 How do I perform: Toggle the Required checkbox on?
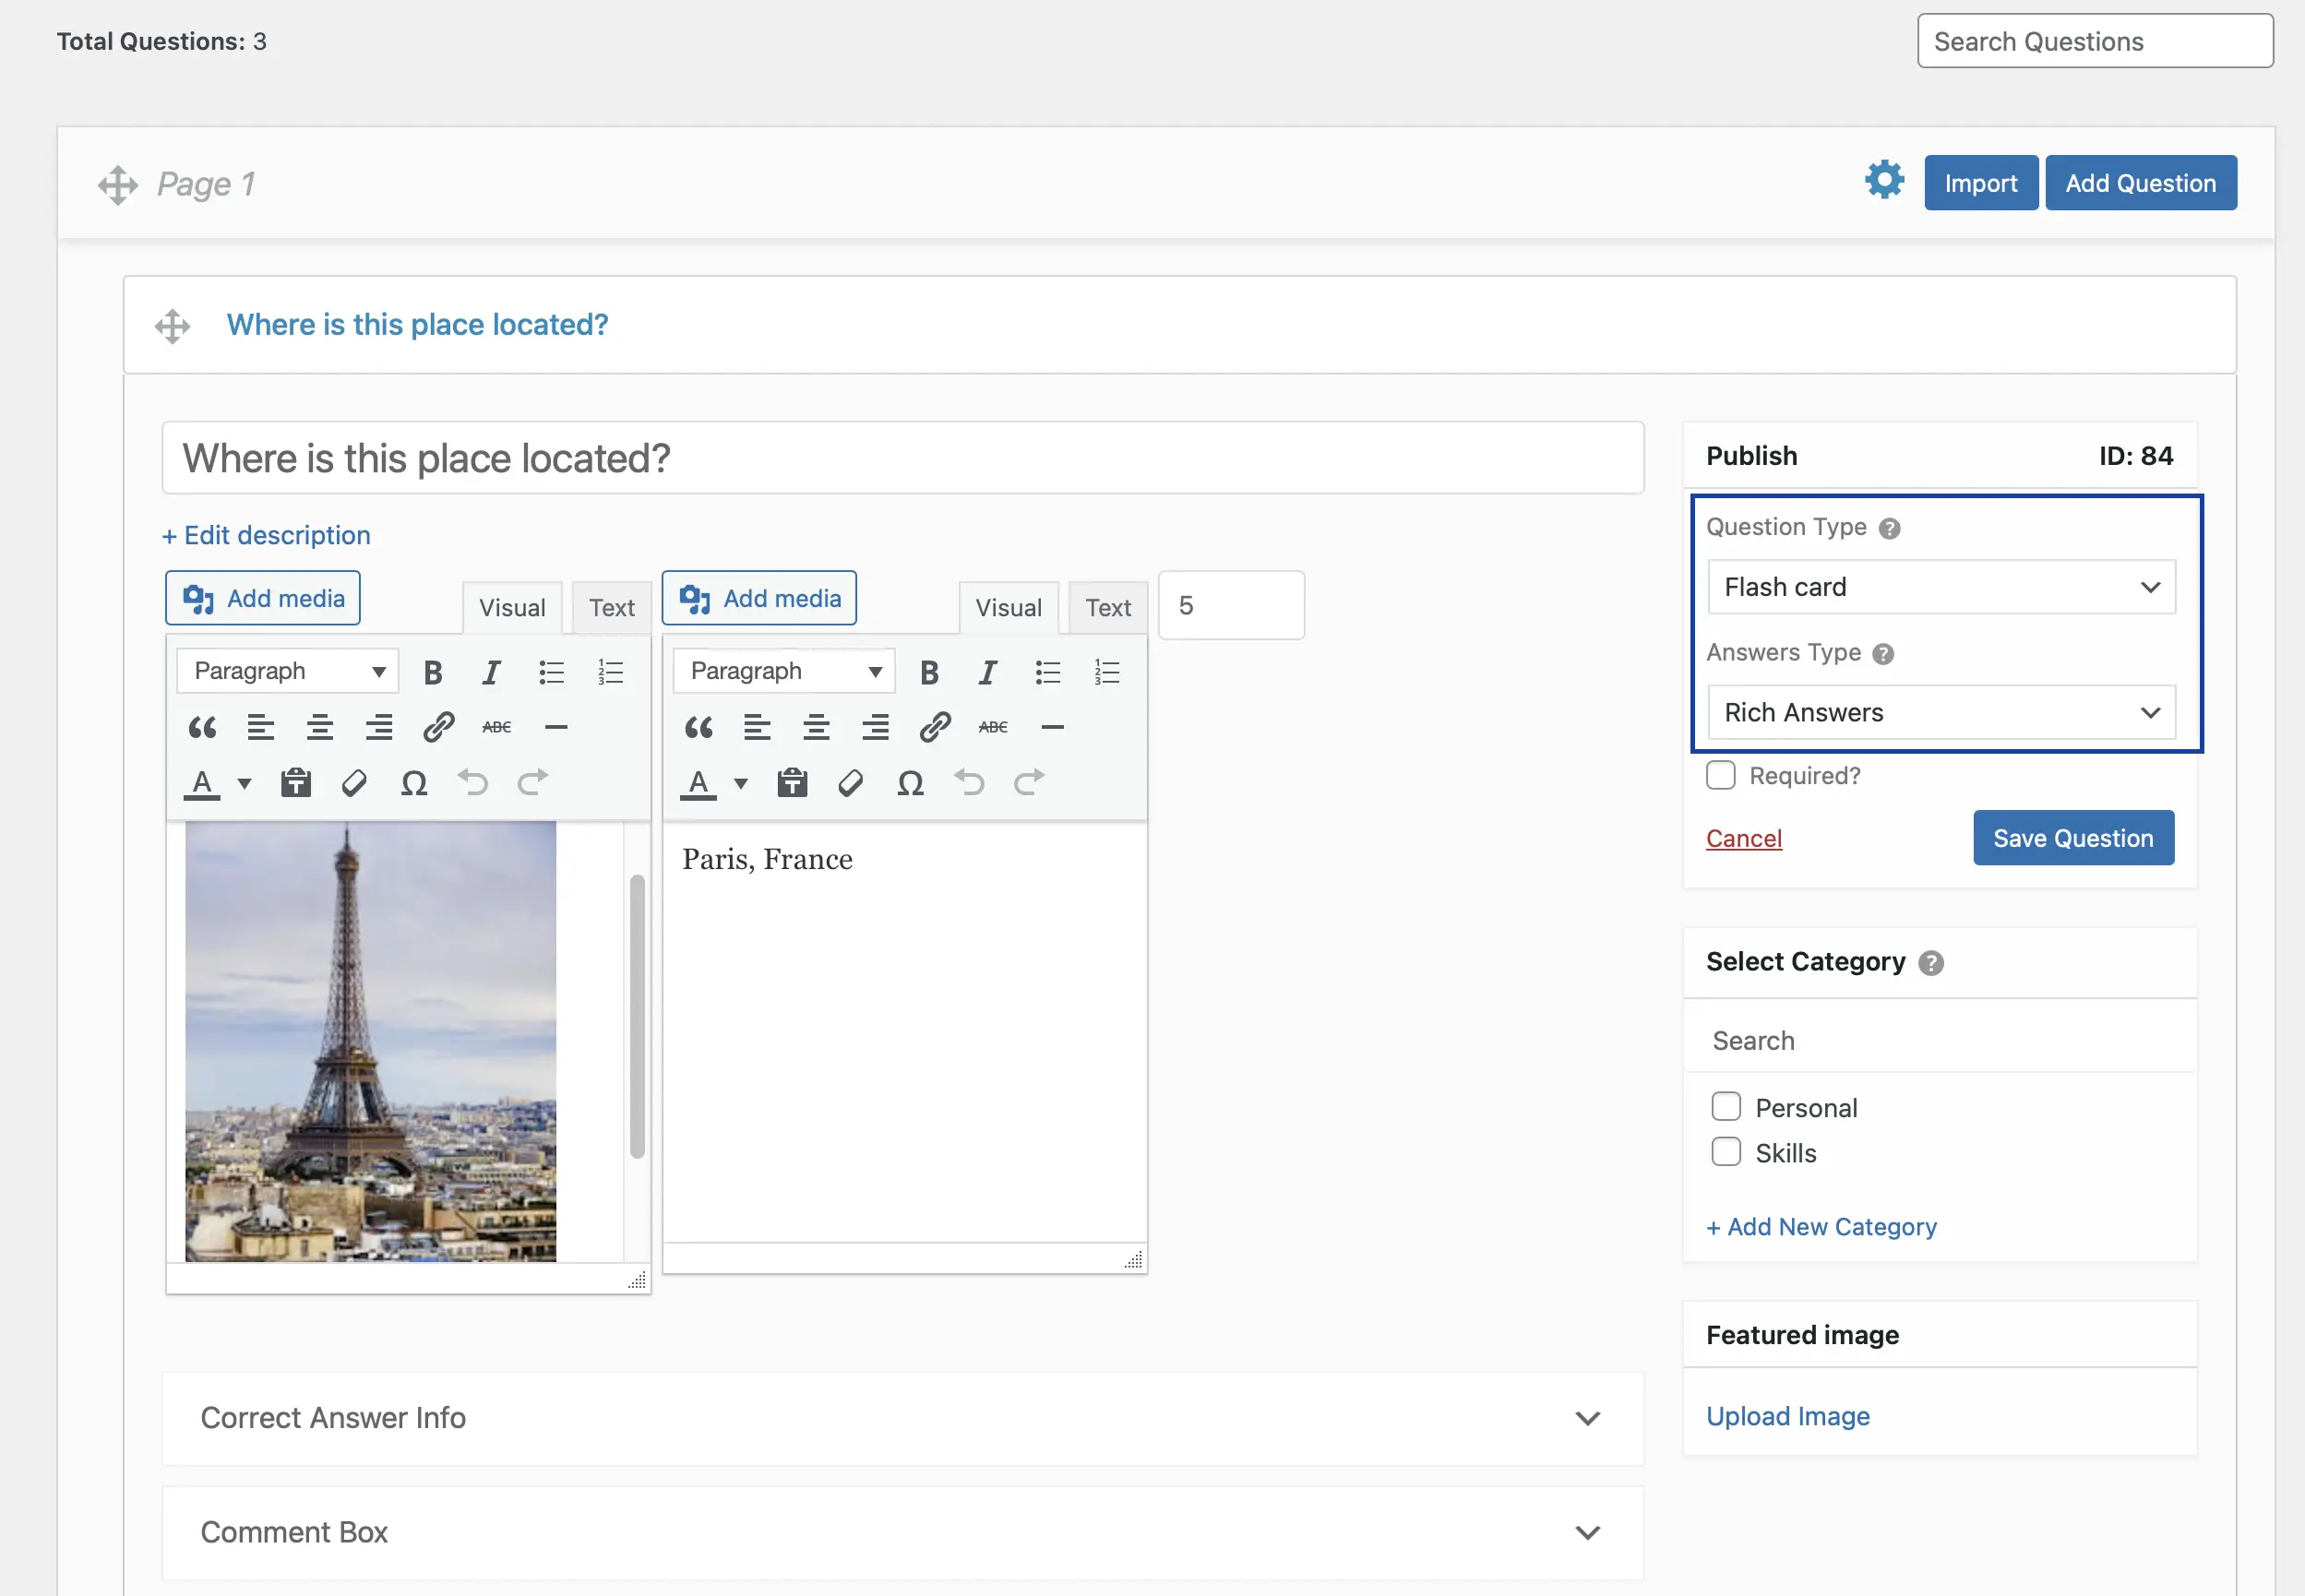1722,774
